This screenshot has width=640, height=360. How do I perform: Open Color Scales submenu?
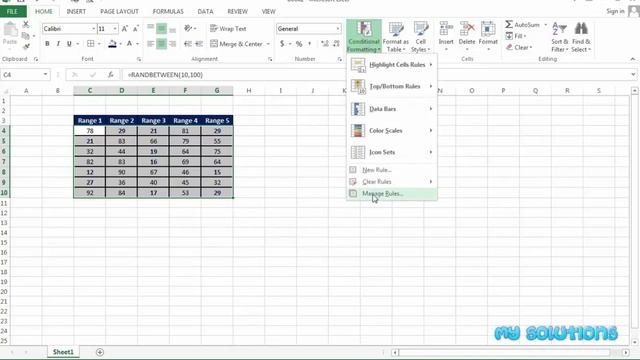tap(392, 130)
